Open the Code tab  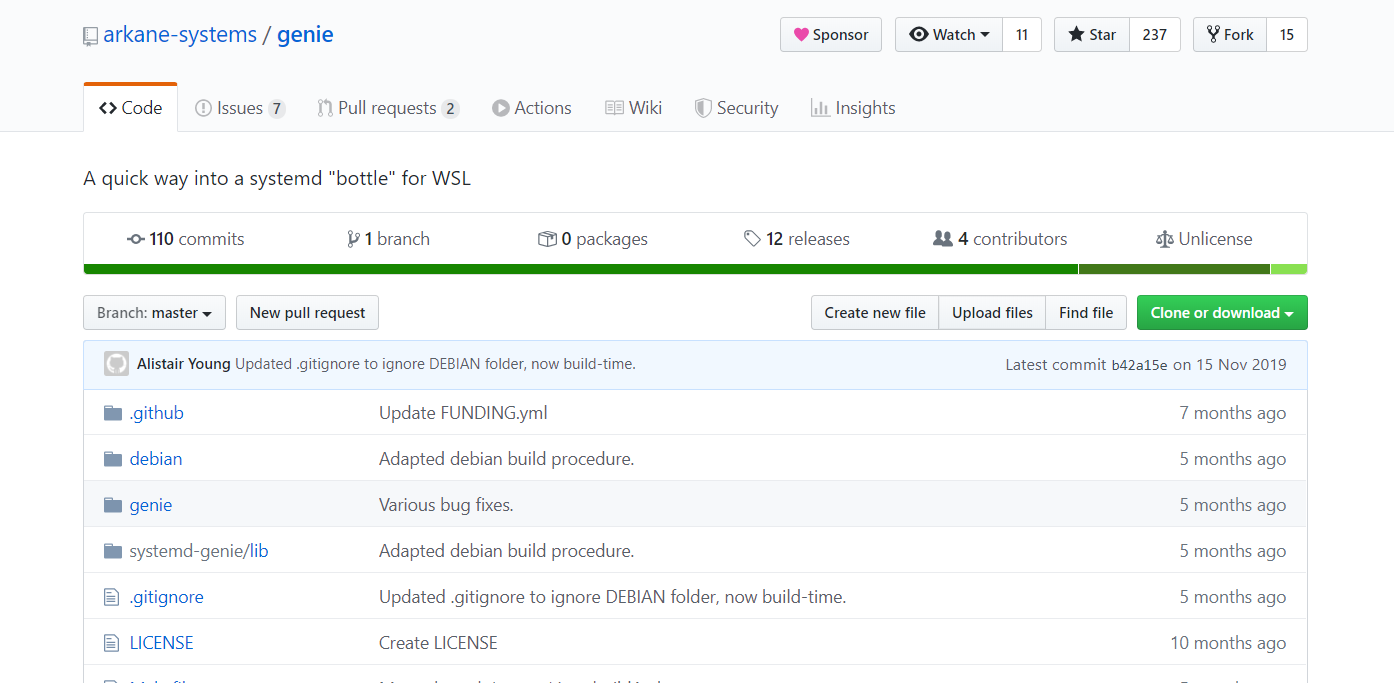pyautogui.click(x=130, y=108)
